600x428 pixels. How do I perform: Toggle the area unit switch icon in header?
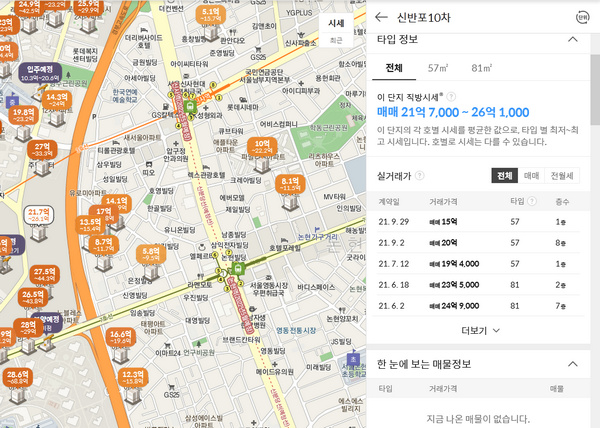(x=582, y=18)
